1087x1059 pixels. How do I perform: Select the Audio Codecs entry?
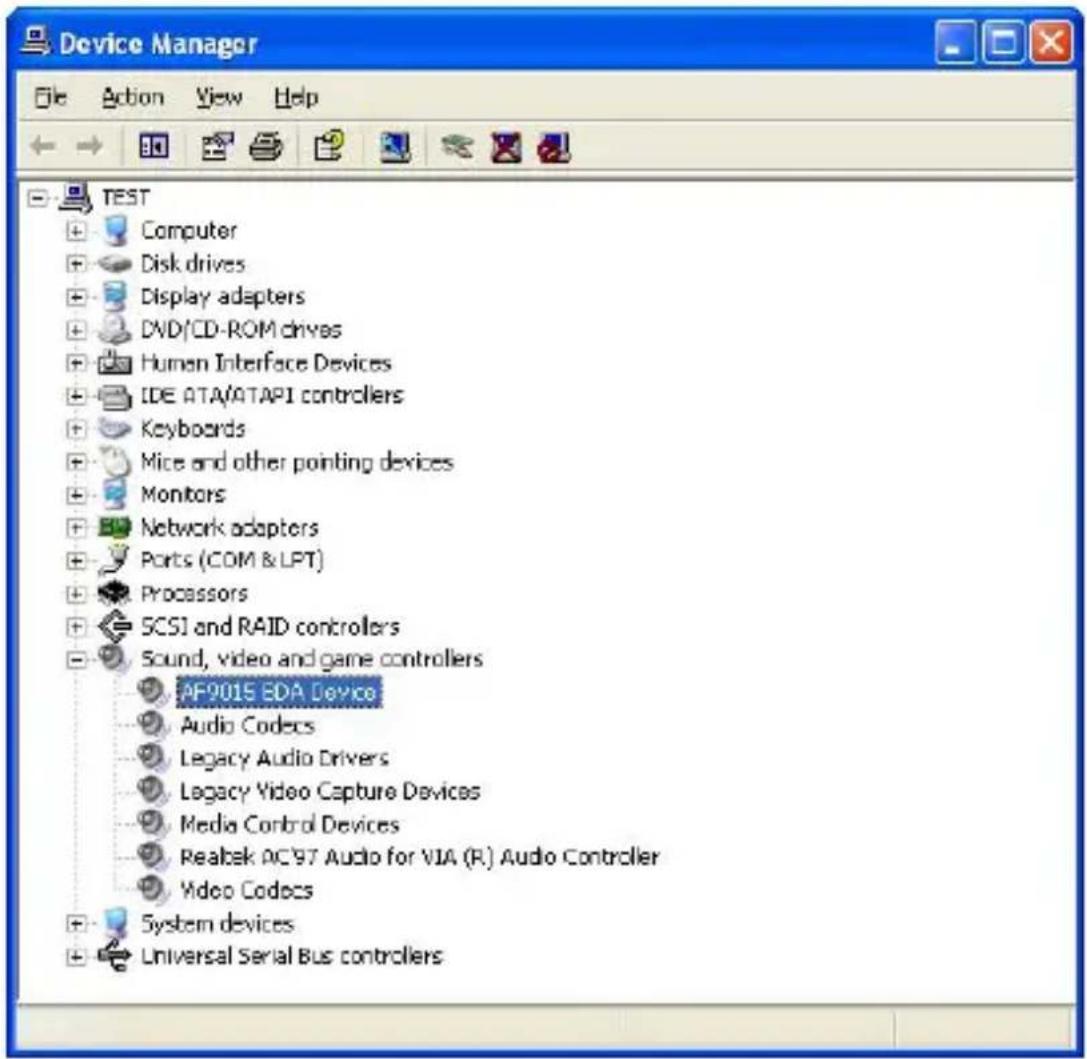tap(247, 725)
